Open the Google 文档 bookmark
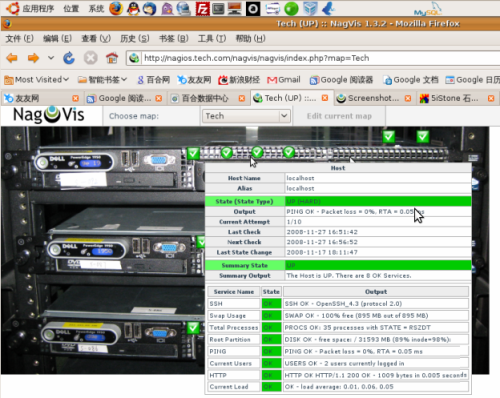The height and width of the screenshot is (398, 500). coord(411,80)
